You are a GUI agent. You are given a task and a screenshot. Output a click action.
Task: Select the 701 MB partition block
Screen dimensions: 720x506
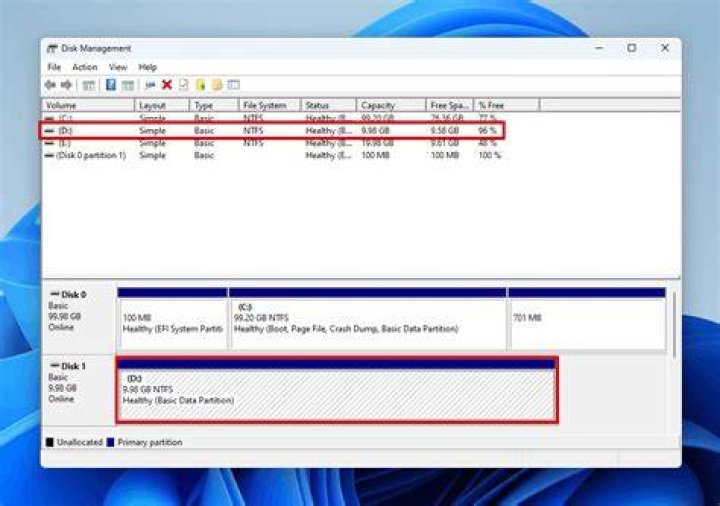point(587,320)
